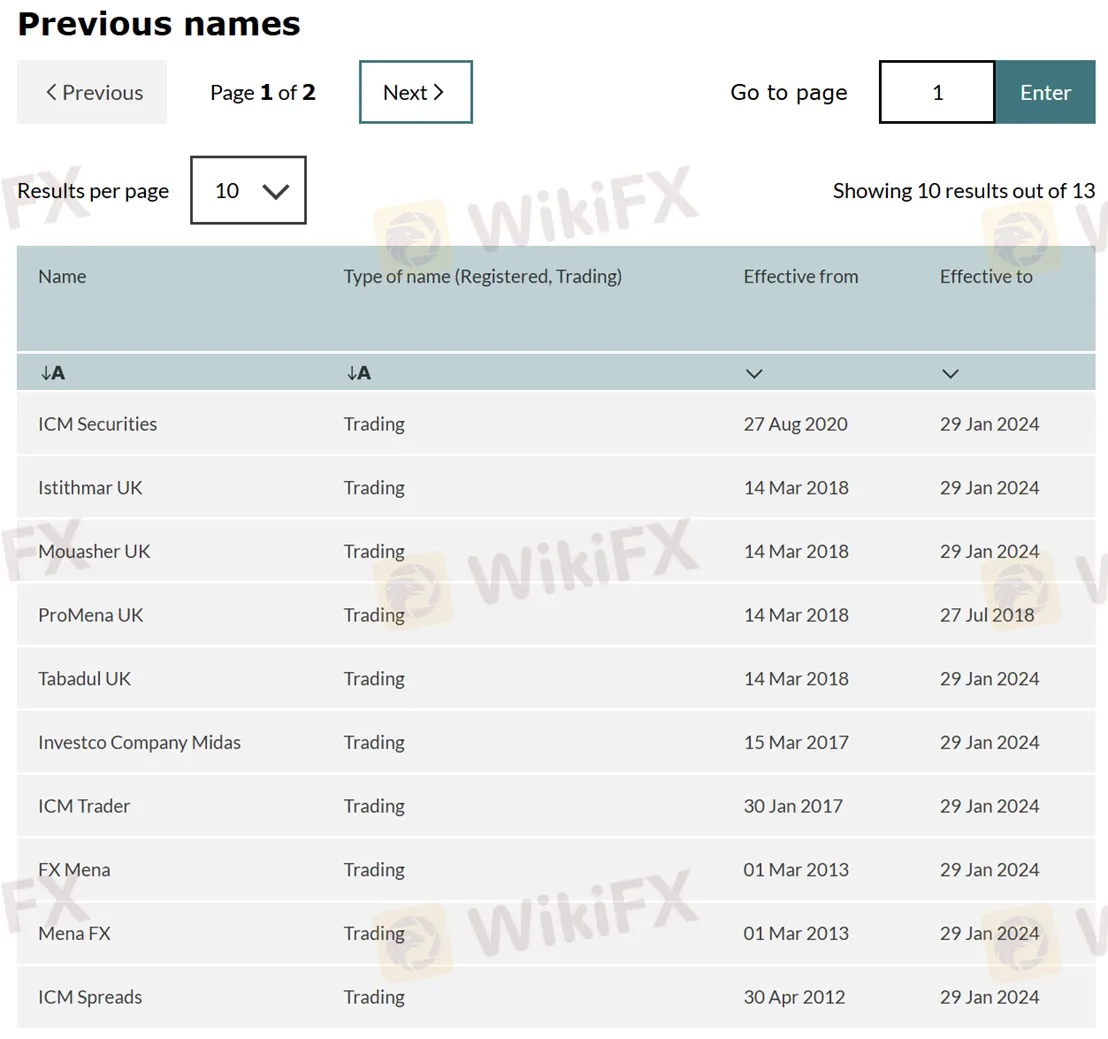
Task: Go to the Next page
Action: tap(416, 92)
